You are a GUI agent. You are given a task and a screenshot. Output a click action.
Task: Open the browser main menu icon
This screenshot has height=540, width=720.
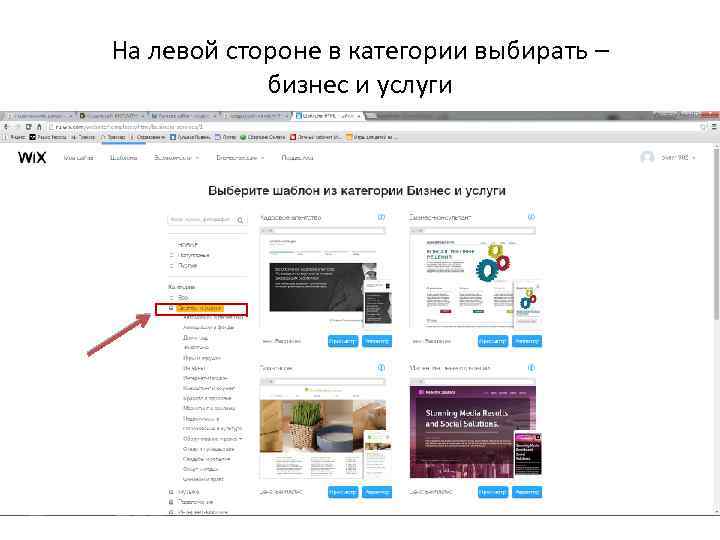714,127
